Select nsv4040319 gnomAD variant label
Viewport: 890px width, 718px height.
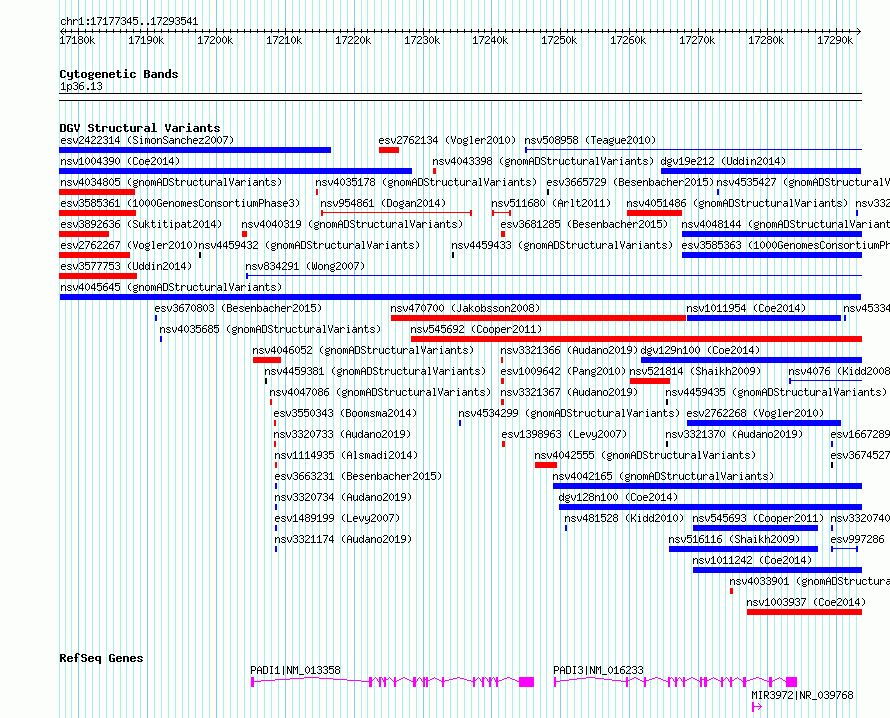tap(352, 224)
